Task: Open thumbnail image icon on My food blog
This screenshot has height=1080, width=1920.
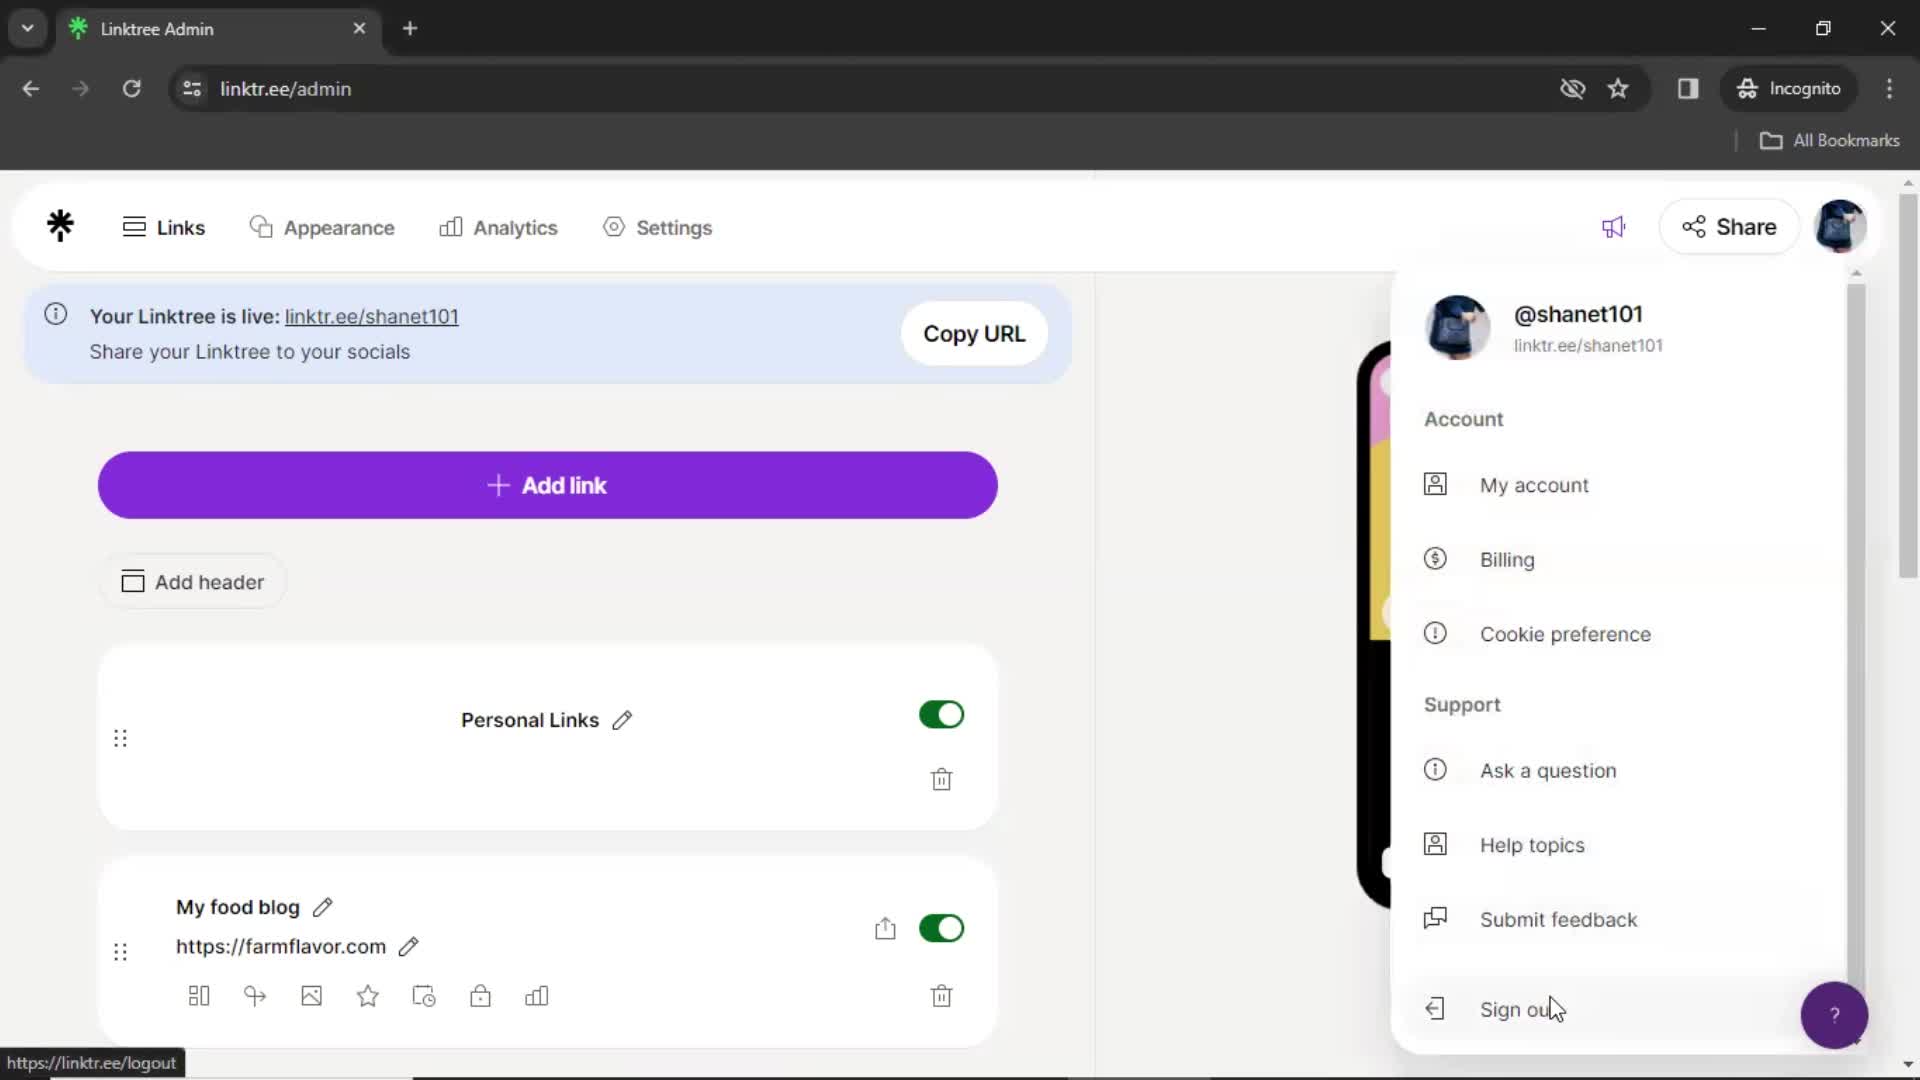Action: click(x=311, y=996)
